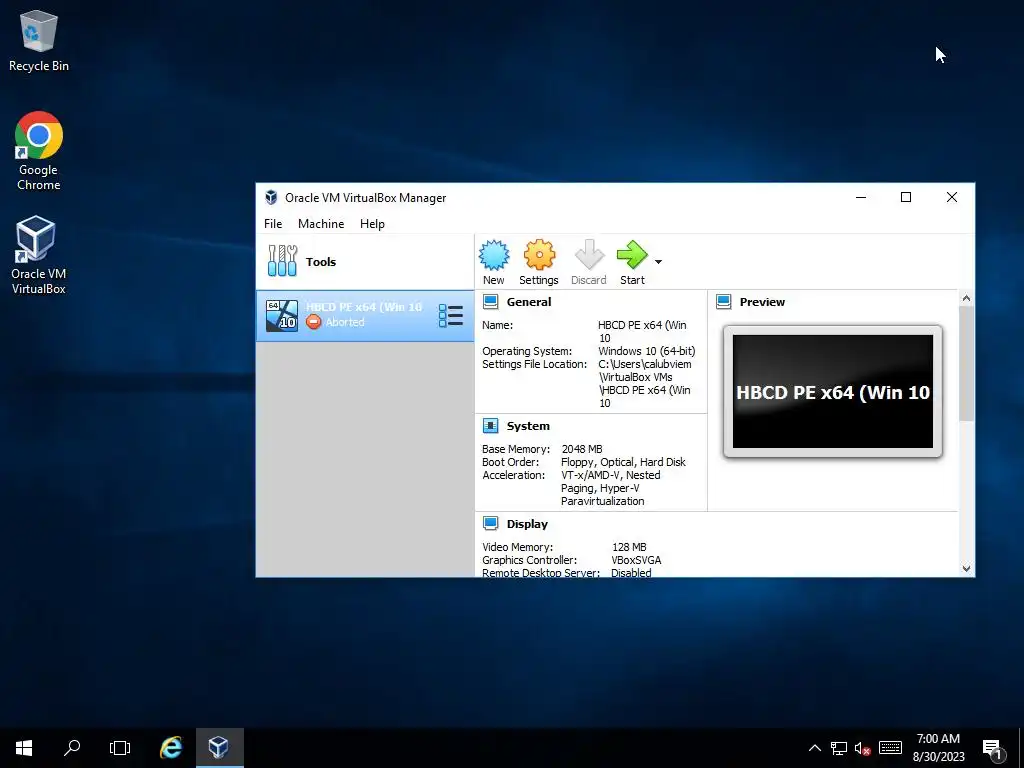Click the details pane scrollbar up arrow
This screenshot has height=768, width=1024.
click(967, 298)
